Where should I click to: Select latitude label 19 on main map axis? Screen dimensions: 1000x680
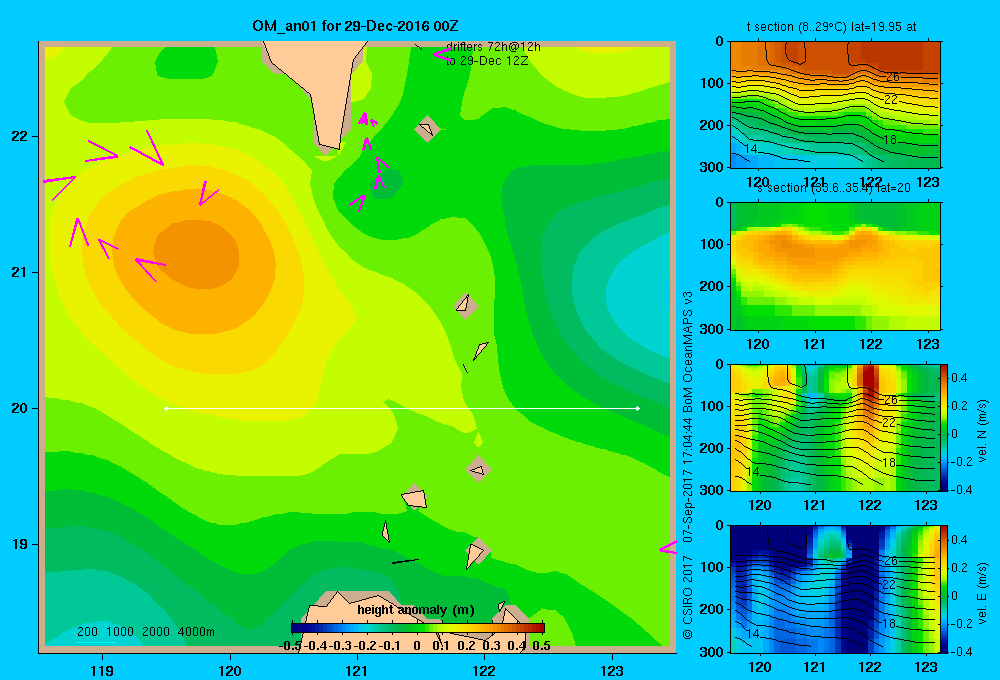tap(20, 544)
